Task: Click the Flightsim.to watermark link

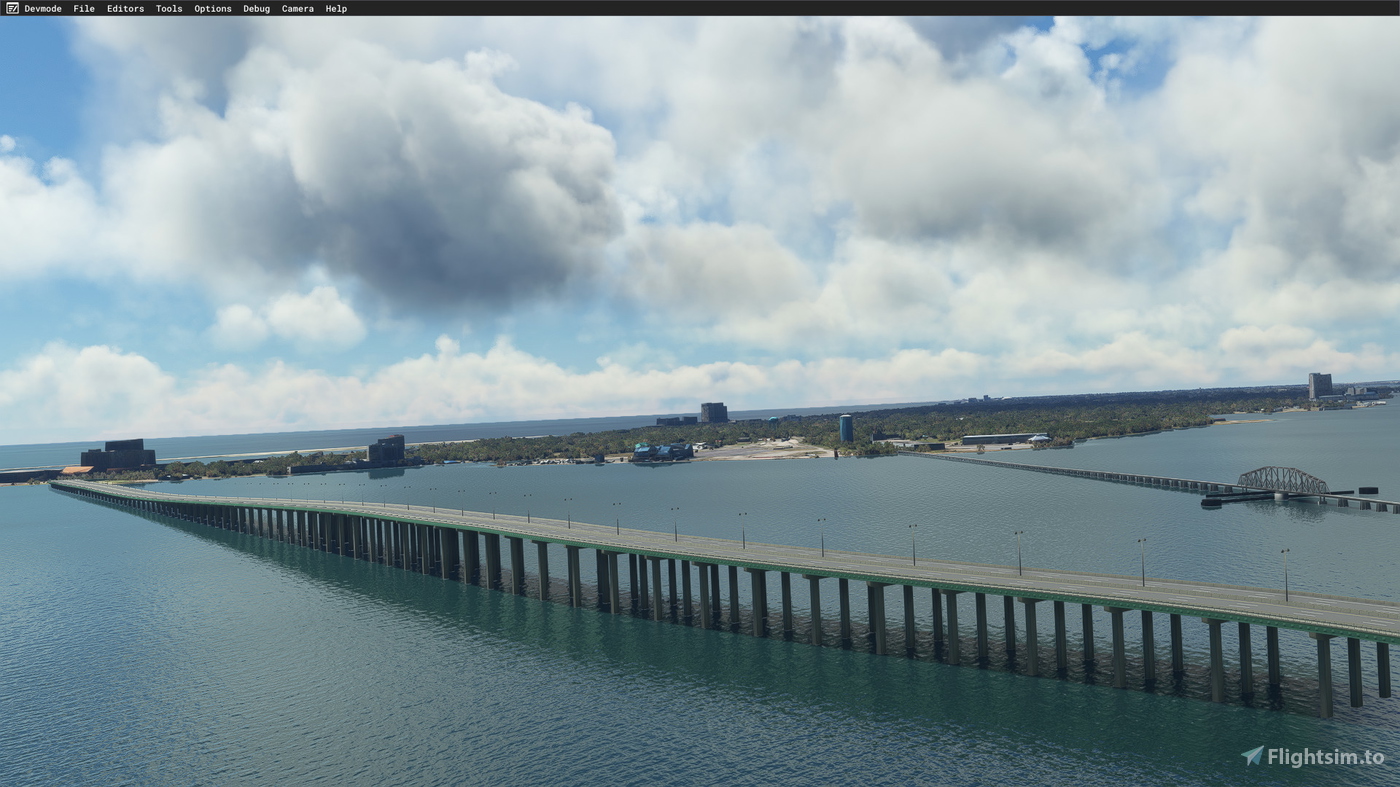Action: (1315, 756)
